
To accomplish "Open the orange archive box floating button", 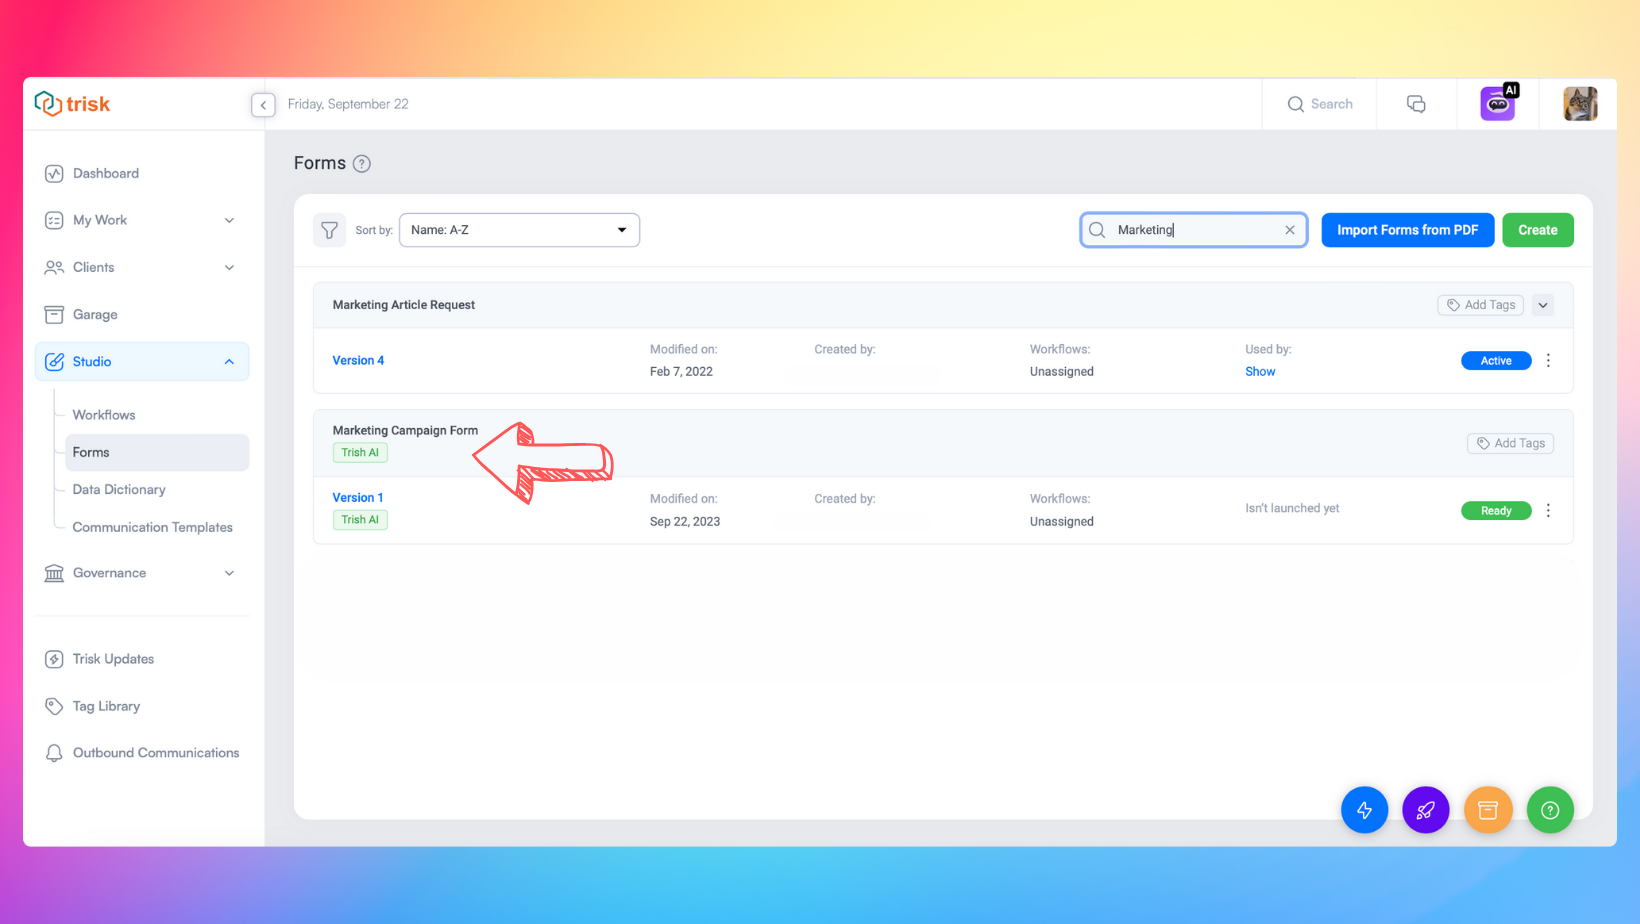I will (x=1488, y=810).
